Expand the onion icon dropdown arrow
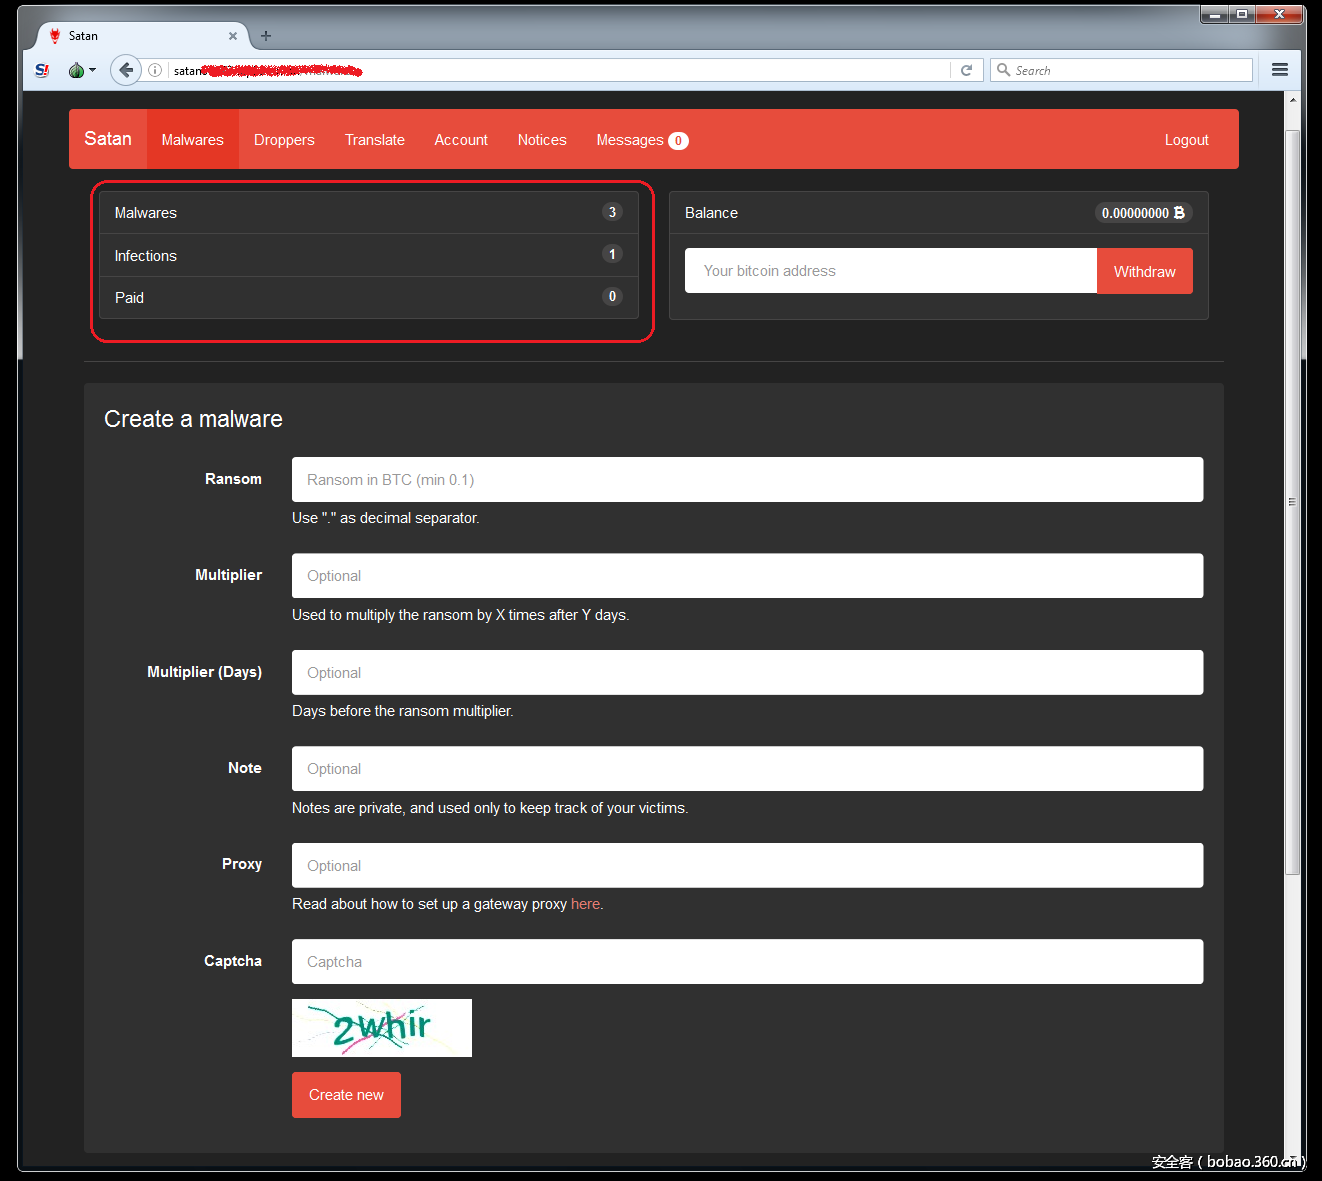Image resolution: width=1322 pixels, height=1181 pixels. 93,70
